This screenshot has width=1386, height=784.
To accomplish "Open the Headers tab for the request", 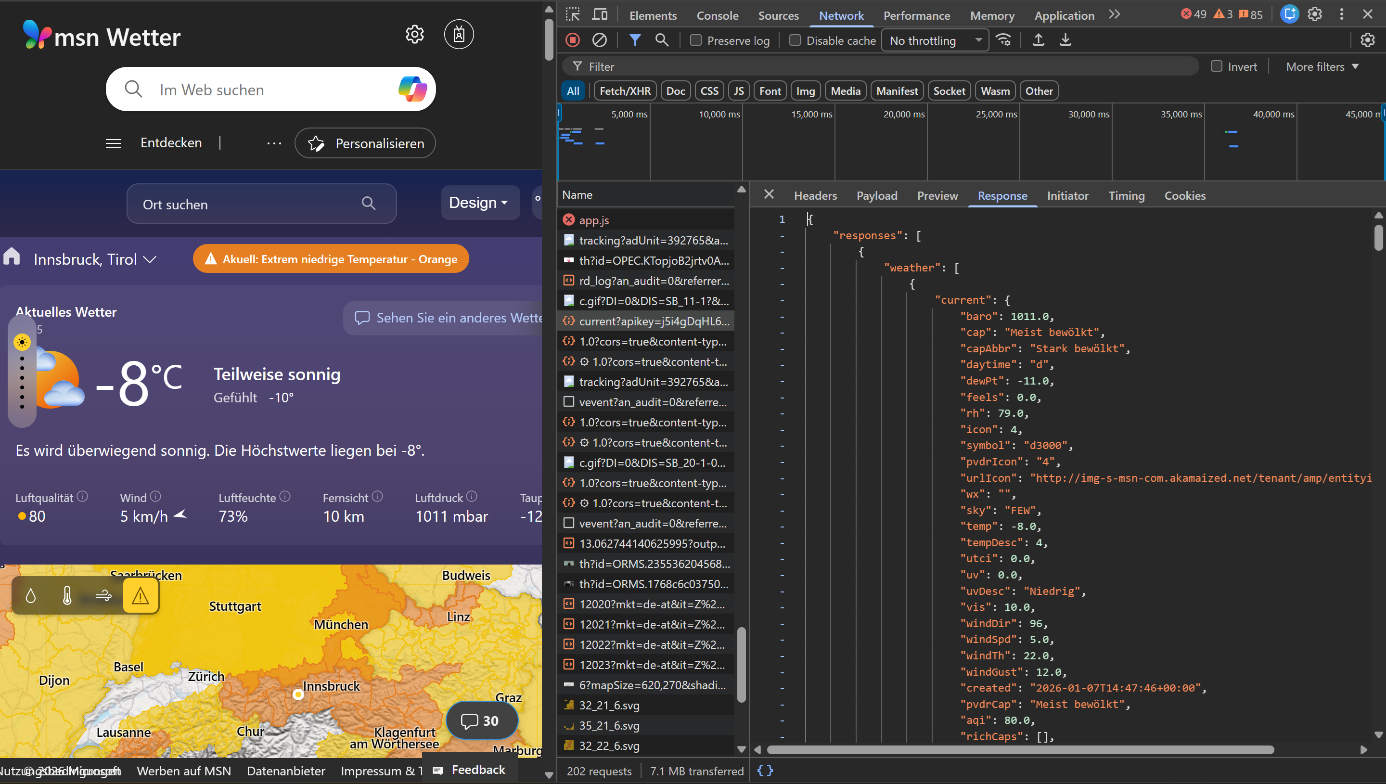I will point(815,196).
